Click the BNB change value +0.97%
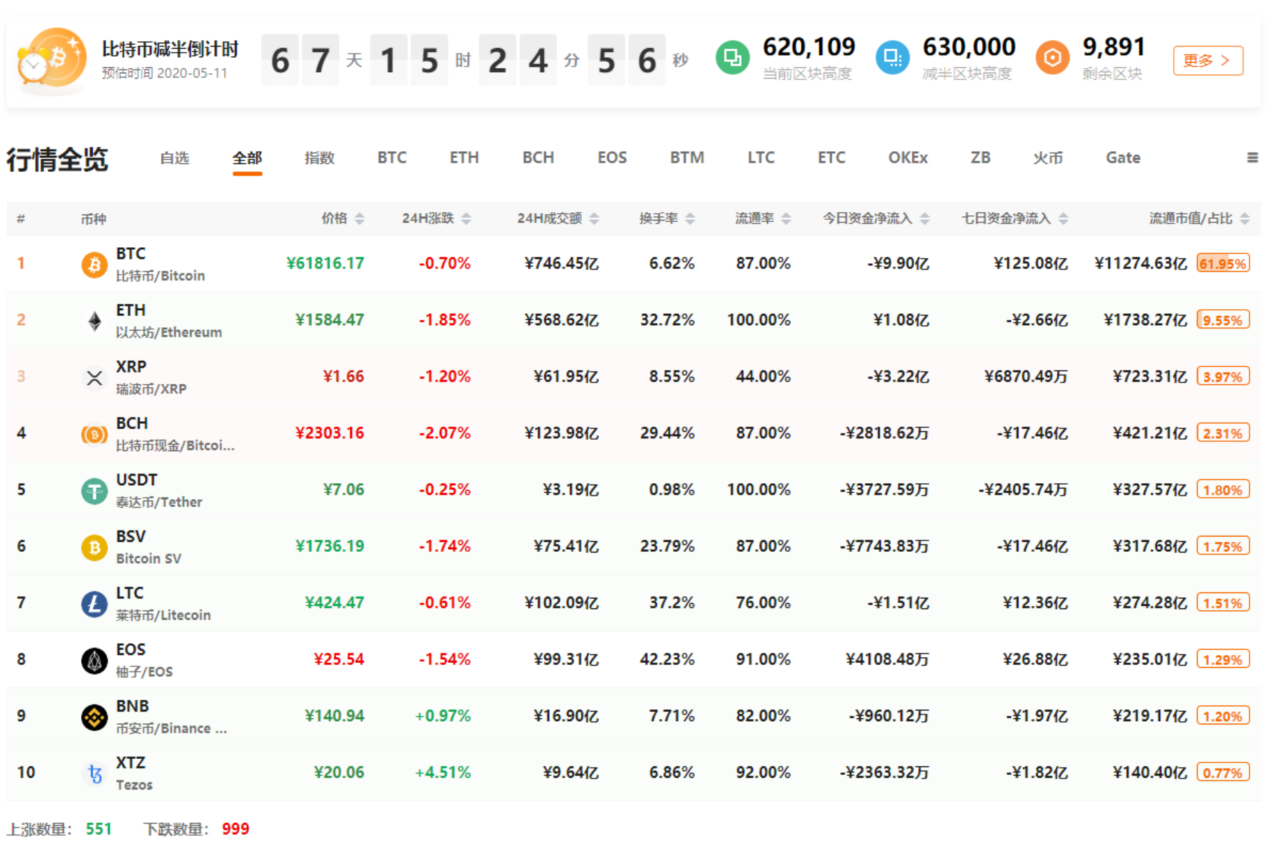The height and width of the screenshot is (848, 1268). (x=443, y=716)
